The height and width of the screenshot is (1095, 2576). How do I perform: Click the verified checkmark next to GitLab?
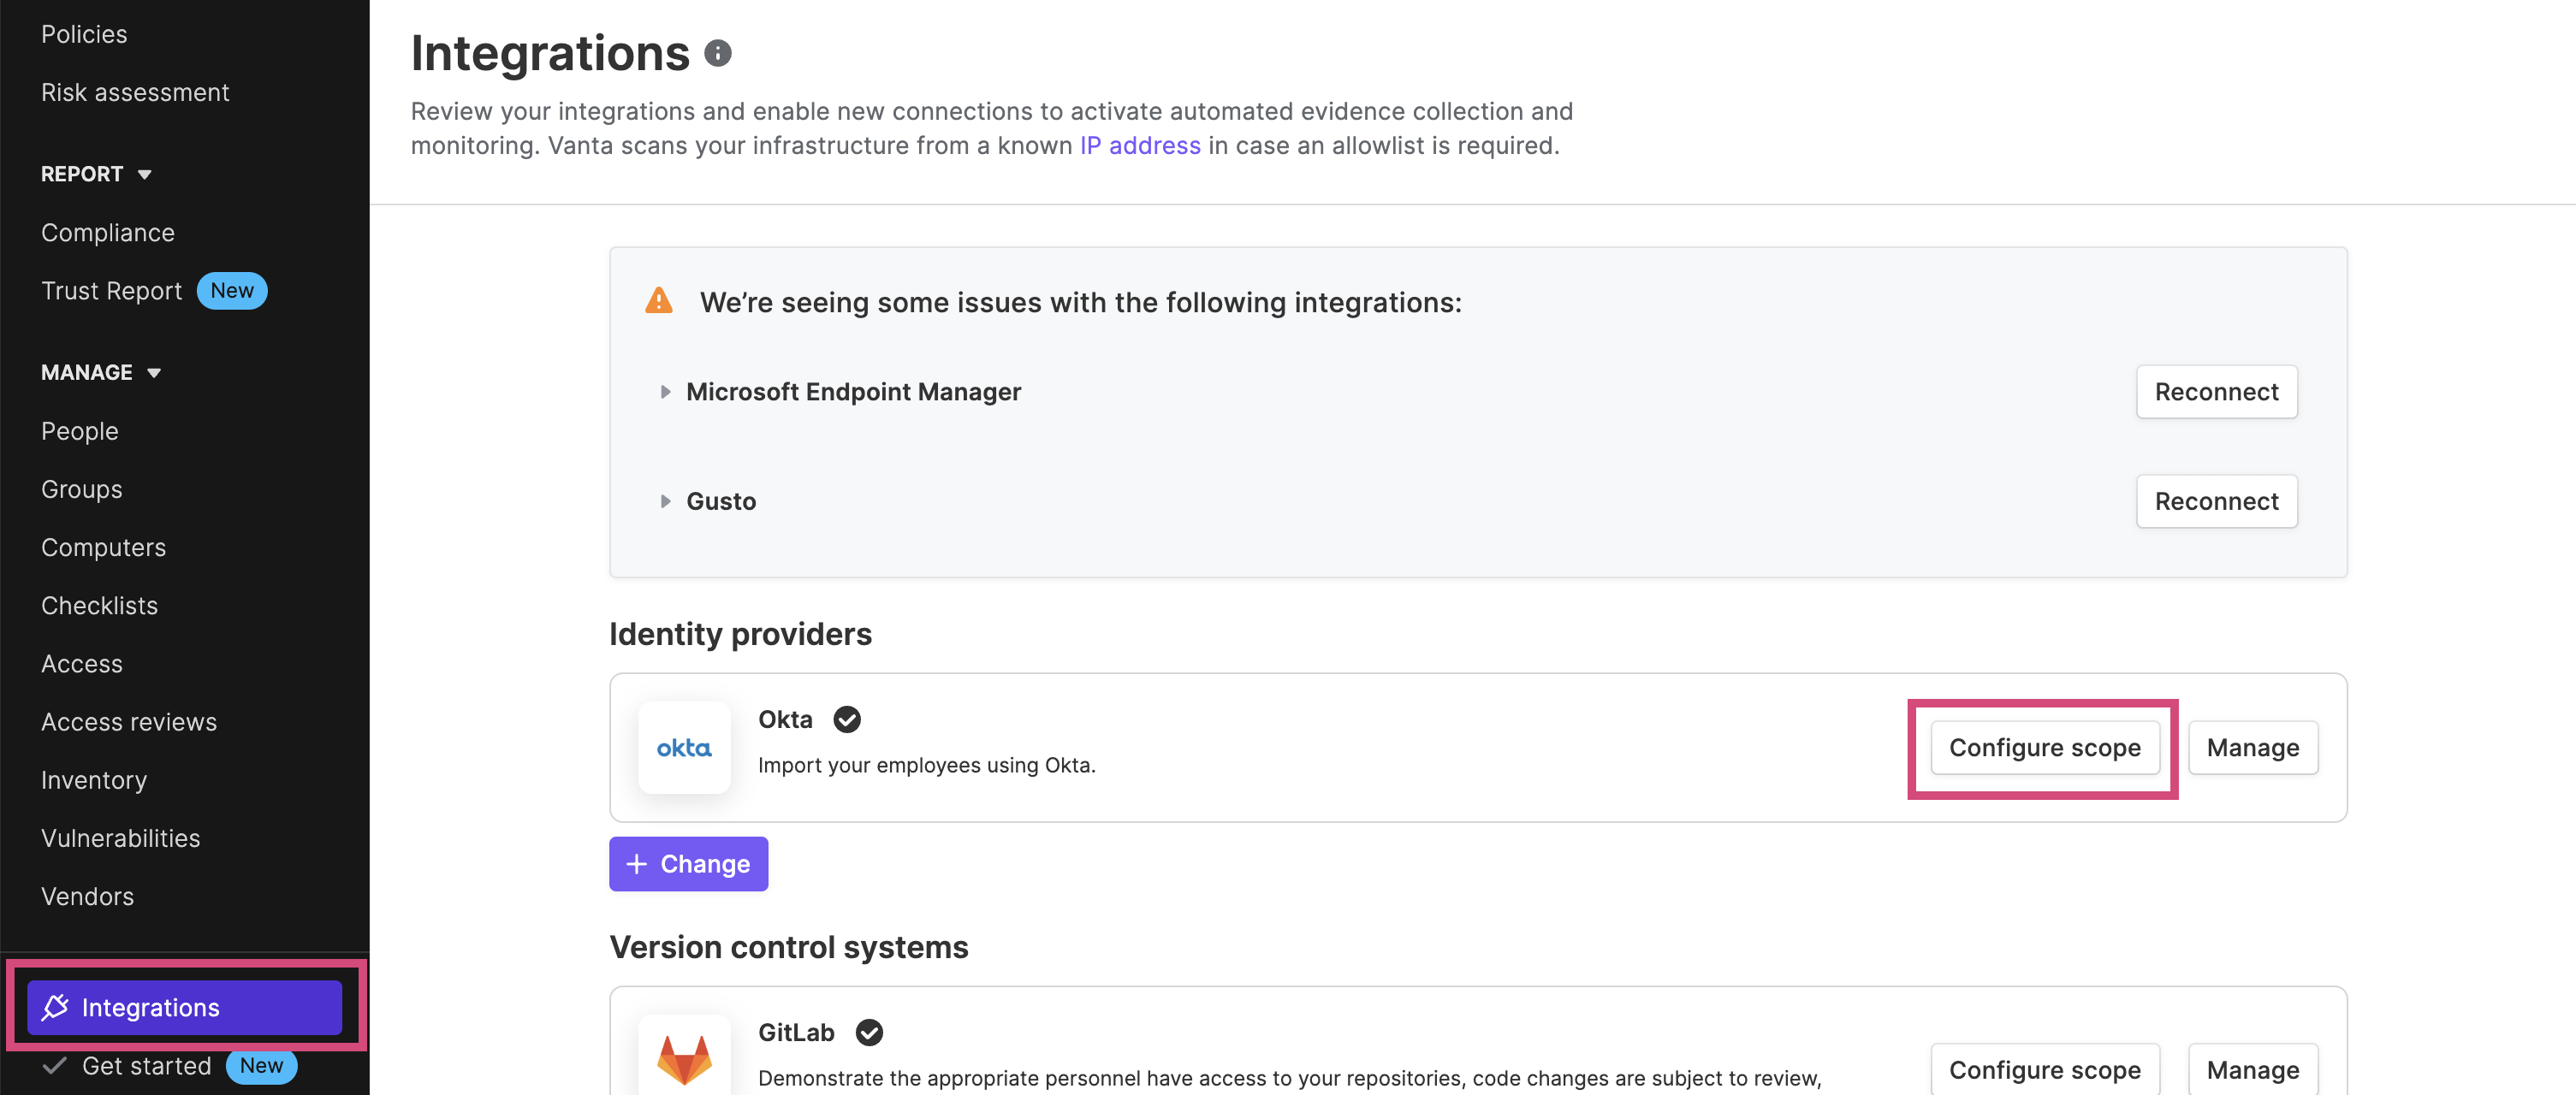[869, 1032]
